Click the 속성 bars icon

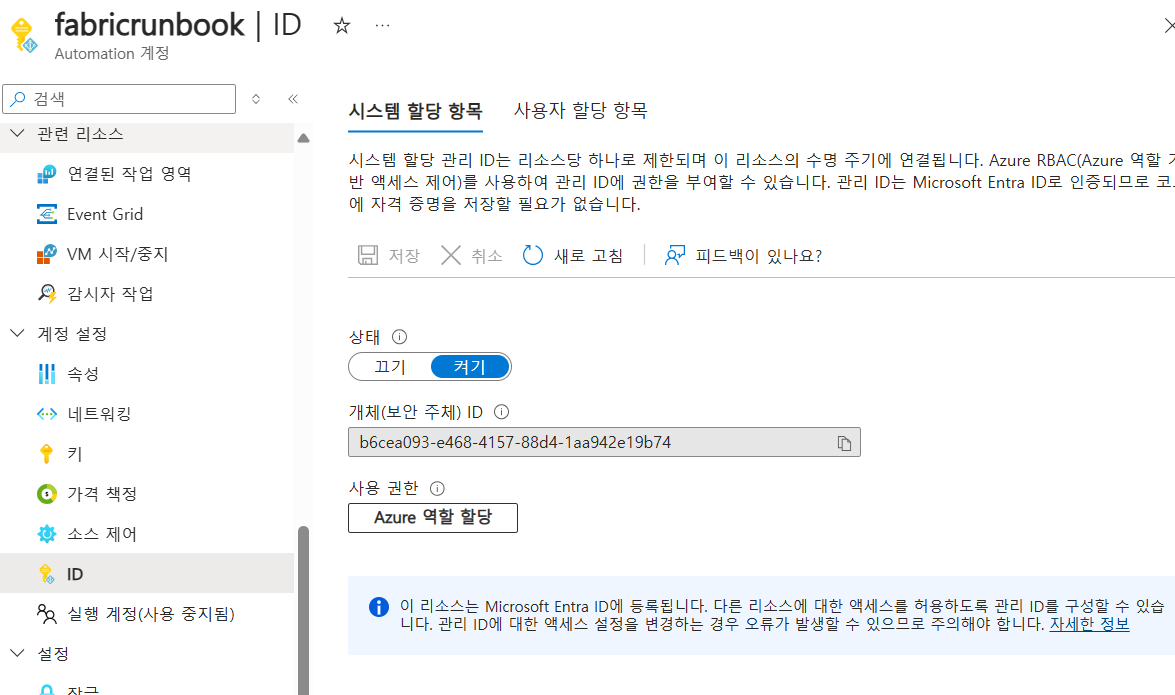[46, 373]
